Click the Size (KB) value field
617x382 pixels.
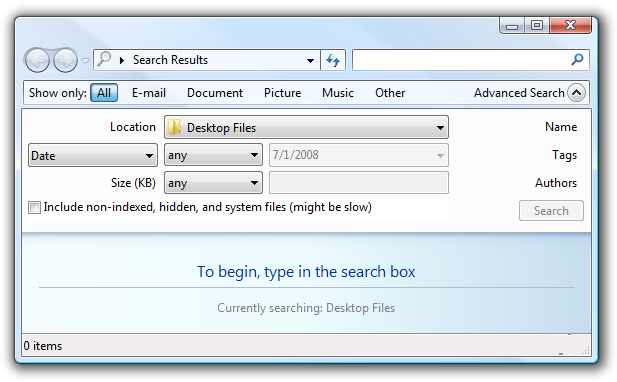pos(358,183)
